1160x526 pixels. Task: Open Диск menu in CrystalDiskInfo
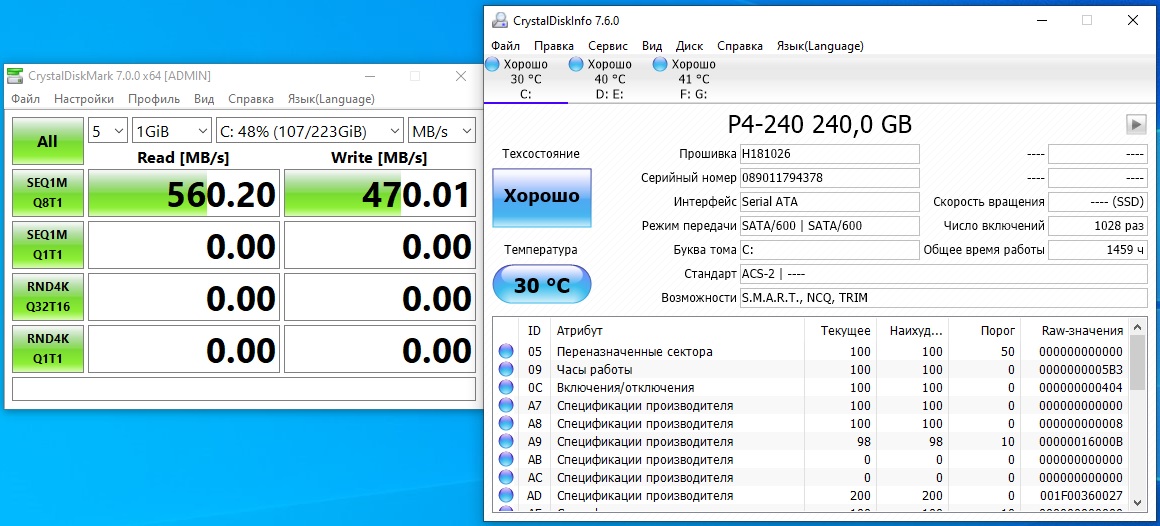tap(689, 46)
